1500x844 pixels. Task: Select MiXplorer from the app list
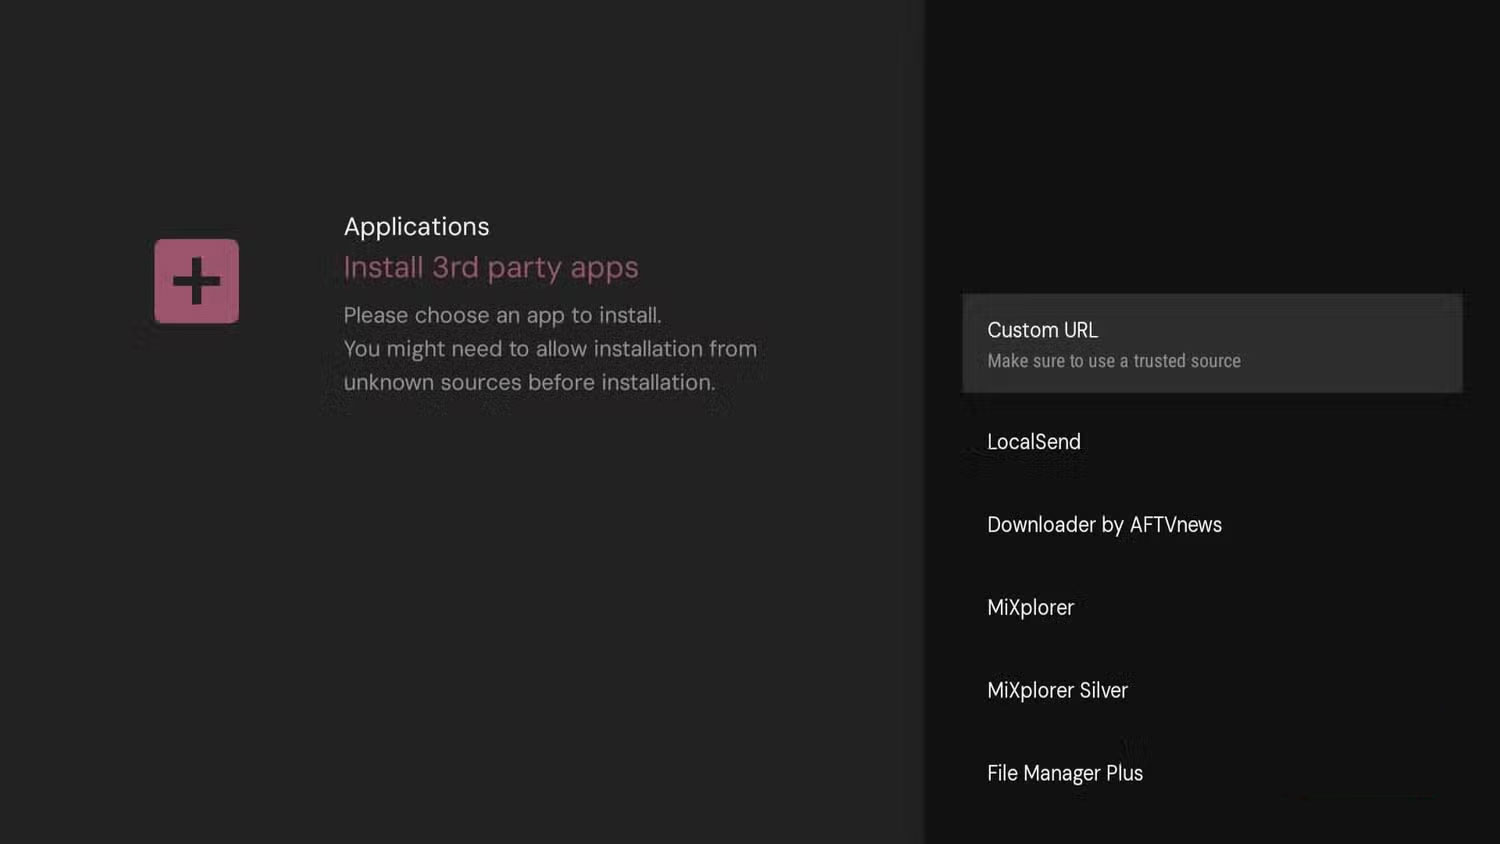tap(1030, 607)
